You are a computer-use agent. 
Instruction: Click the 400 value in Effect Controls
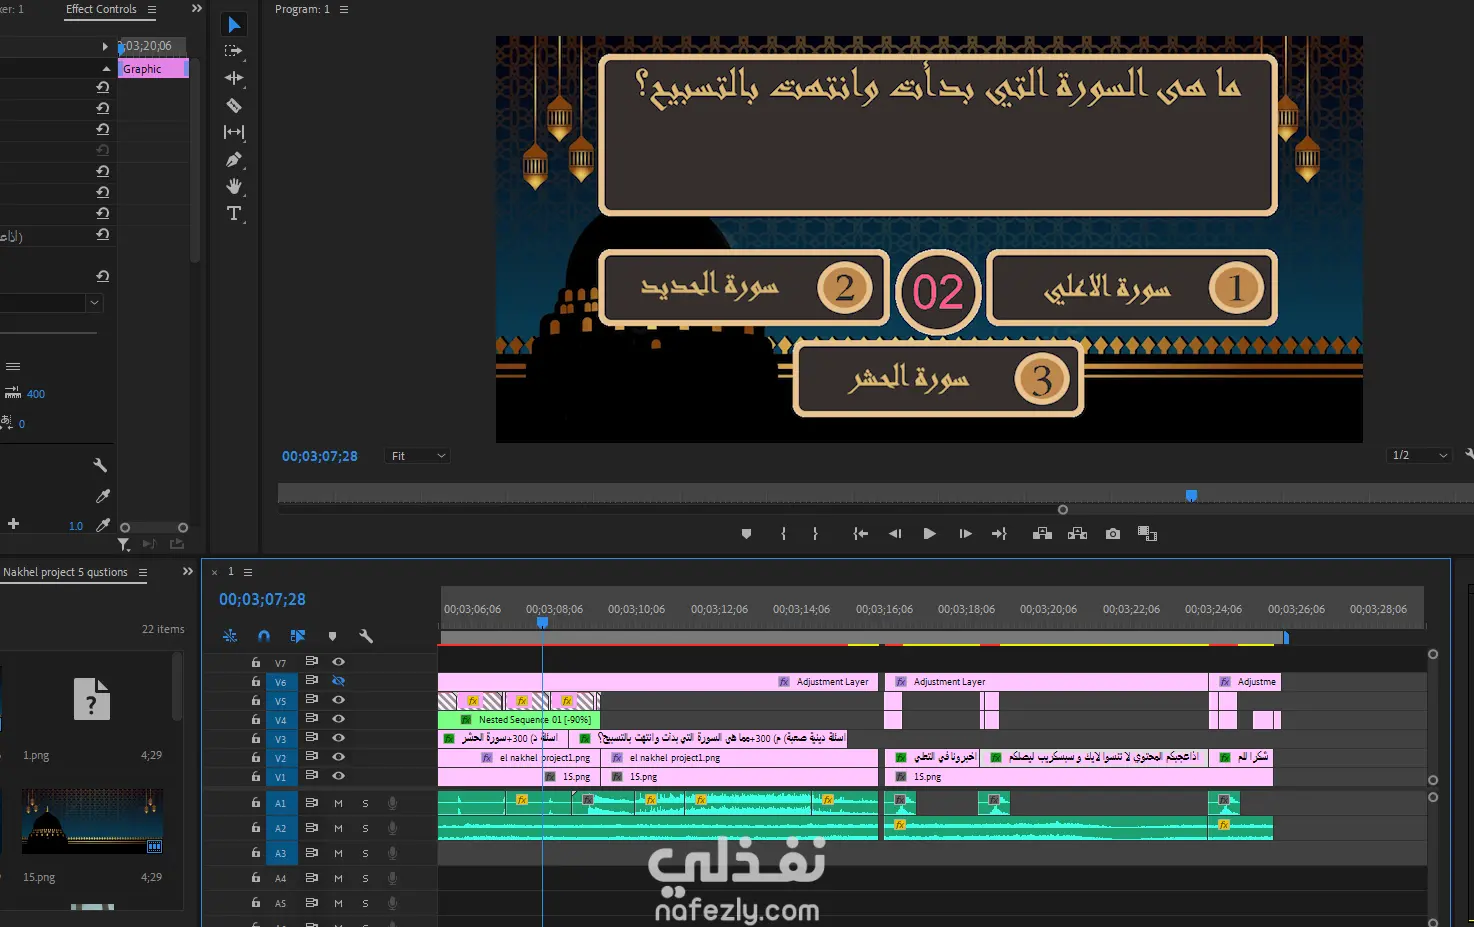(36, 394)
